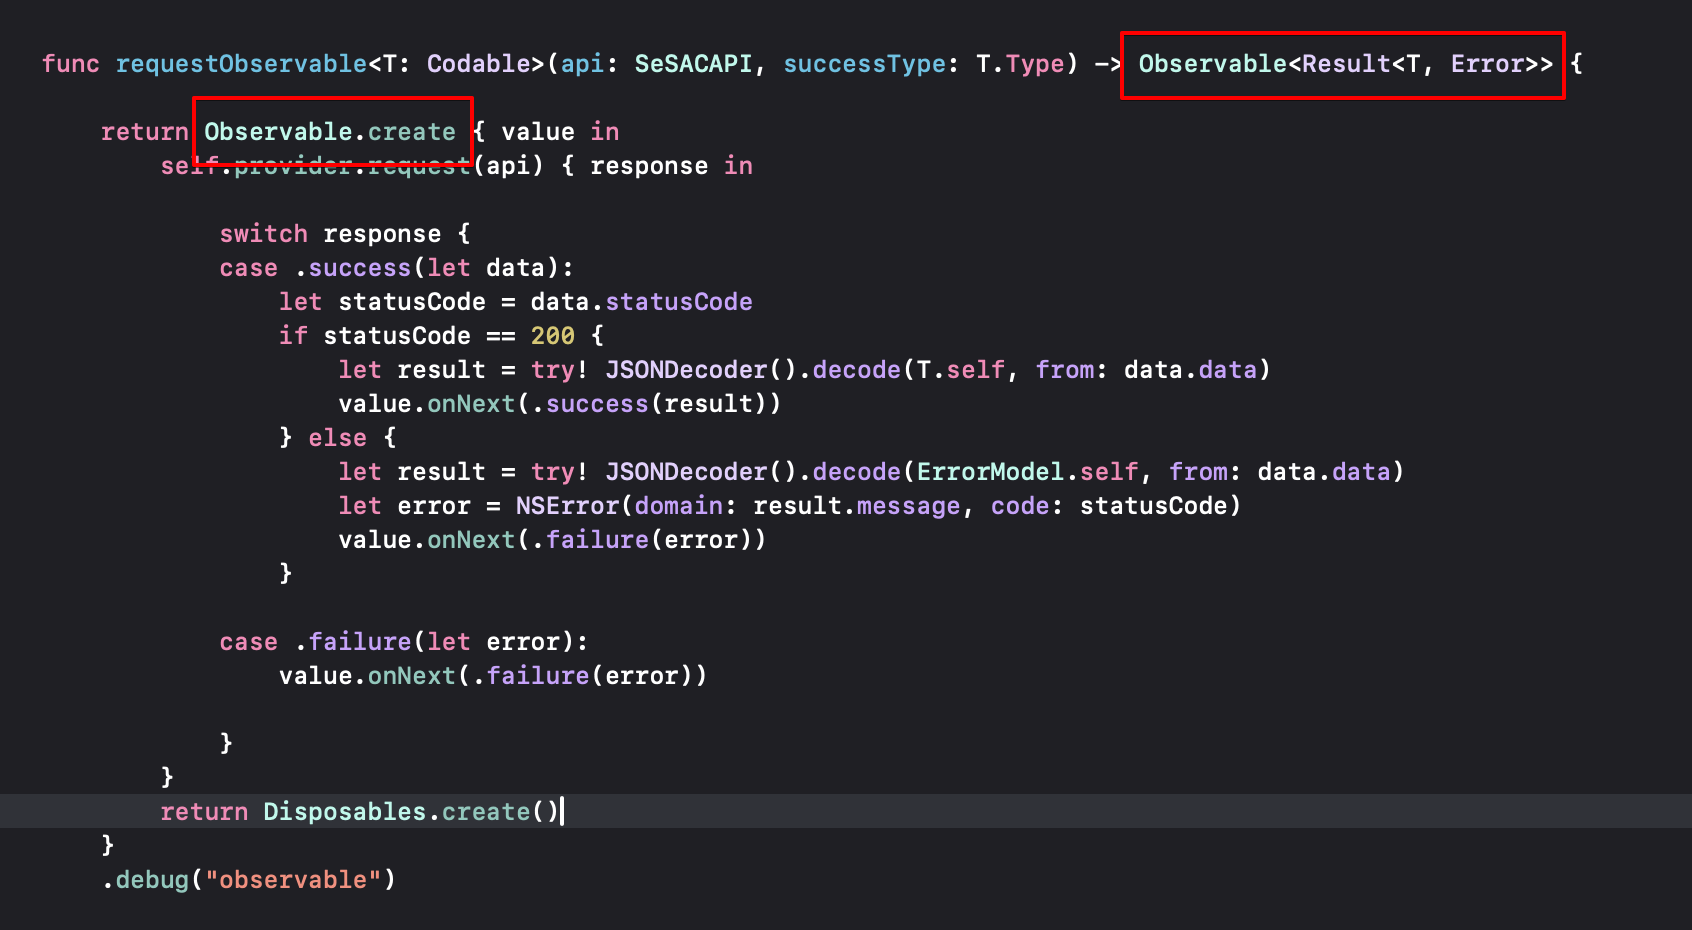Image resolution: width=1692 pixels, height=930 pixels.
Task: Click value.onNext(.failure(error)) inside else block
Action: click(552, 540)
